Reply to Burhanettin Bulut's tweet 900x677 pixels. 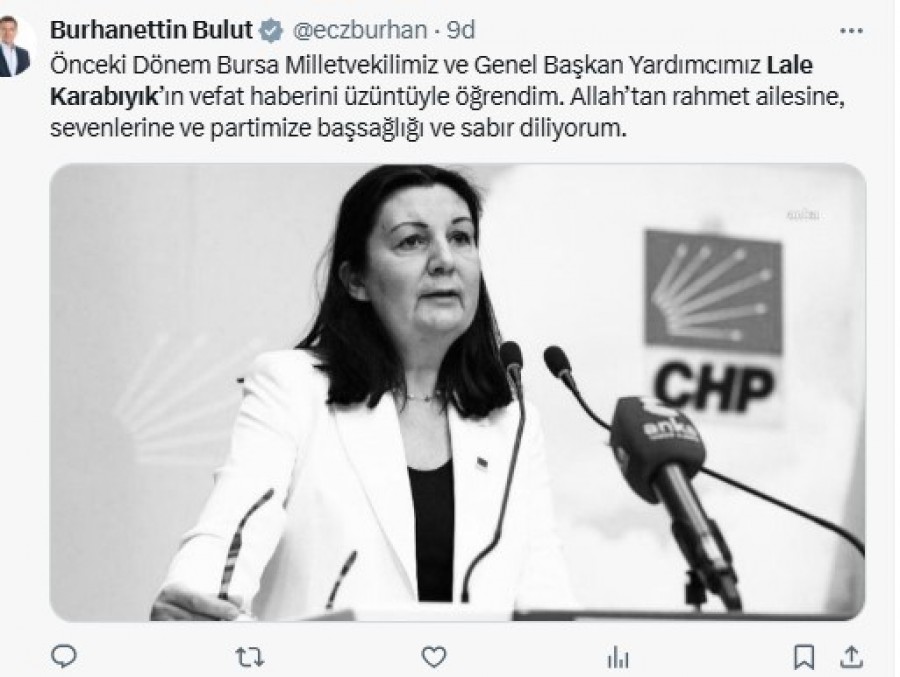(64, 656)
